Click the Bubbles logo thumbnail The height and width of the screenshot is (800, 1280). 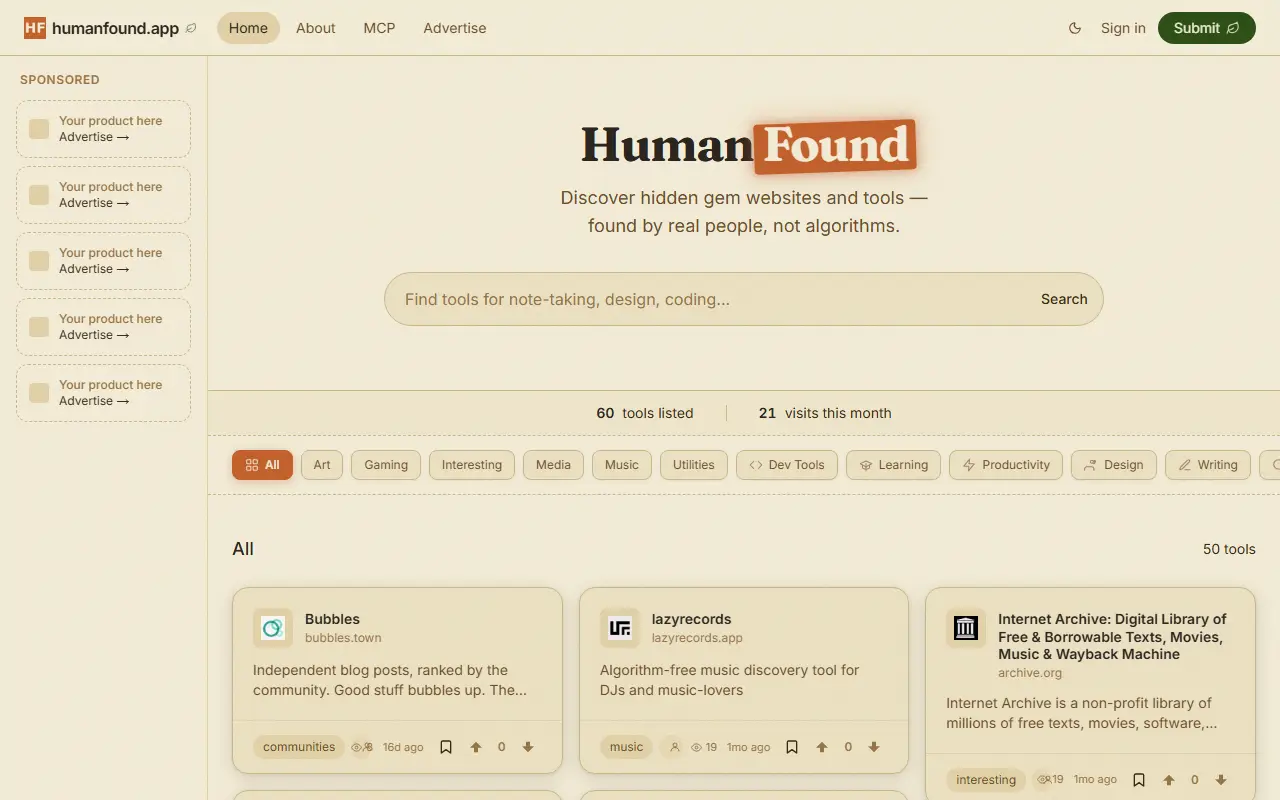[x=273, y=628]
